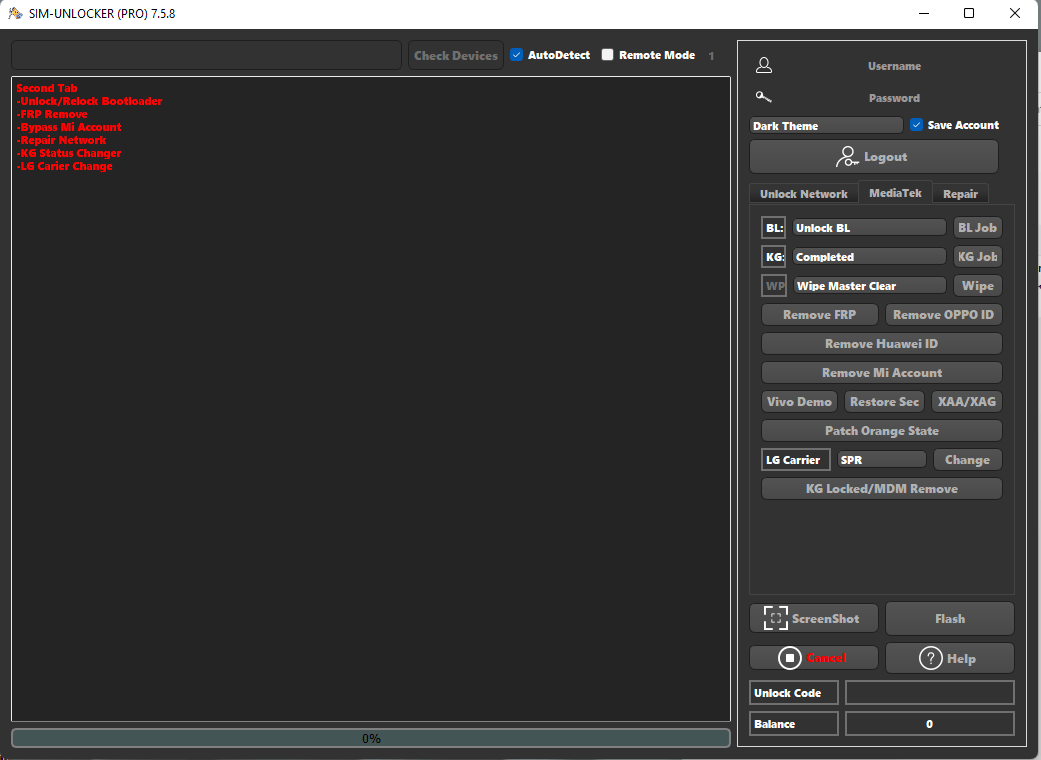Click the Patch Orange State button
Image resolution: width=1041 pixels, height=760 pixels.
pos(881,431)
